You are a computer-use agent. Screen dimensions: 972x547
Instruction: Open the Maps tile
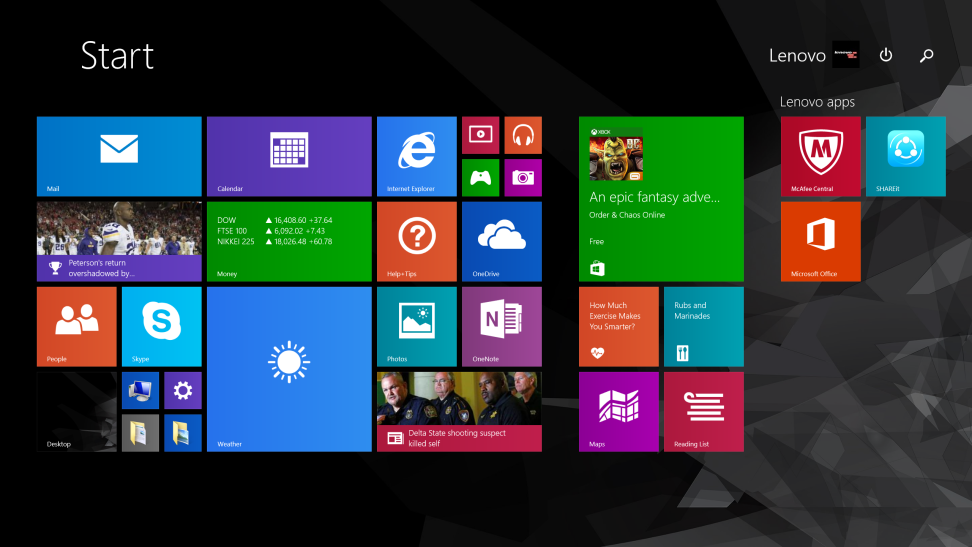coord(619,412)
